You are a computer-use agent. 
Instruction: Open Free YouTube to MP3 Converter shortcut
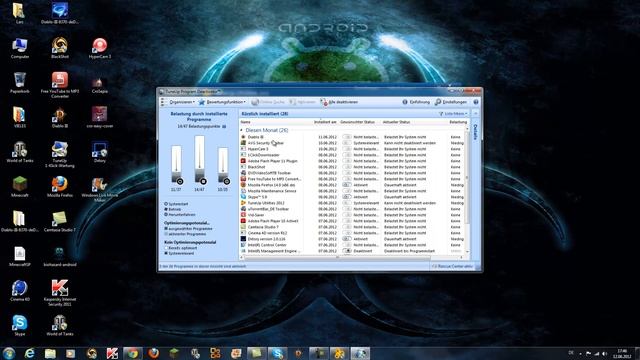point(60,85)
